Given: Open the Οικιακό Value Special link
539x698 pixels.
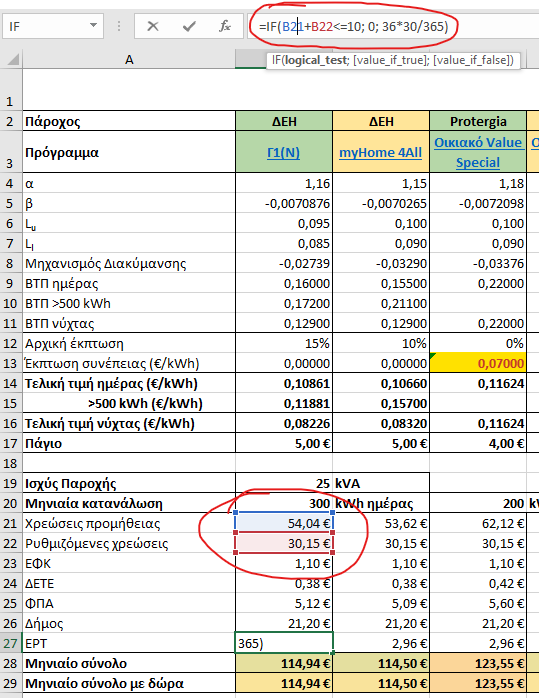Looking at the screenshot, I should [478, 152].
